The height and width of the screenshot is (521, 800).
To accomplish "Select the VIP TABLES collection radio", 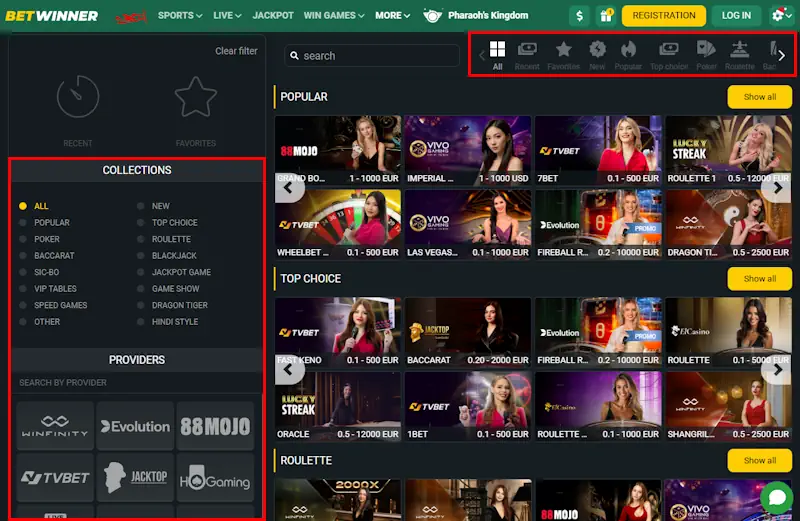I will click(23, 289).
